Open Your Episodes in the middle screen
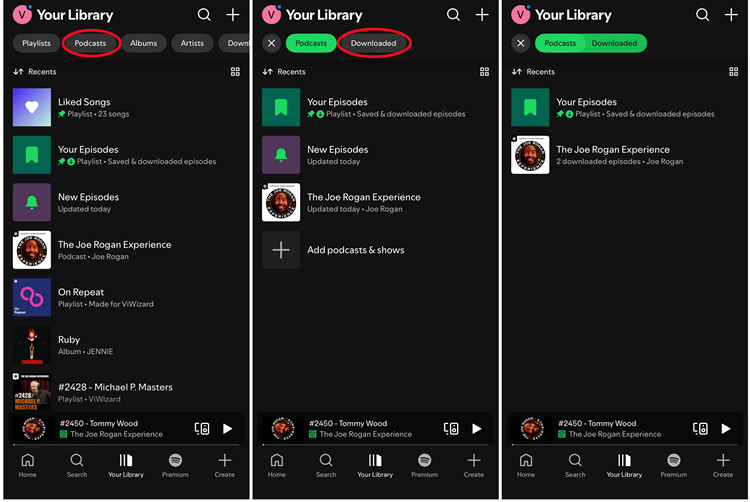The height and width of the screenshot is (502, 750). tap(375, 107)
